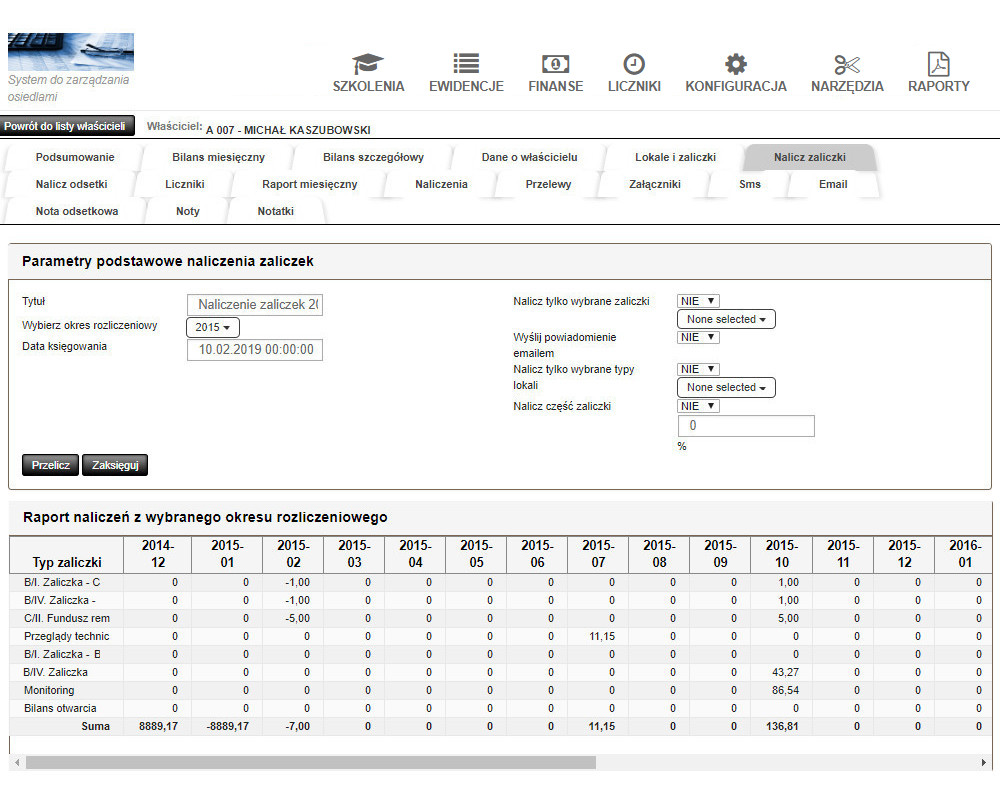Click the Data księgowania input field

click(255, 350)
